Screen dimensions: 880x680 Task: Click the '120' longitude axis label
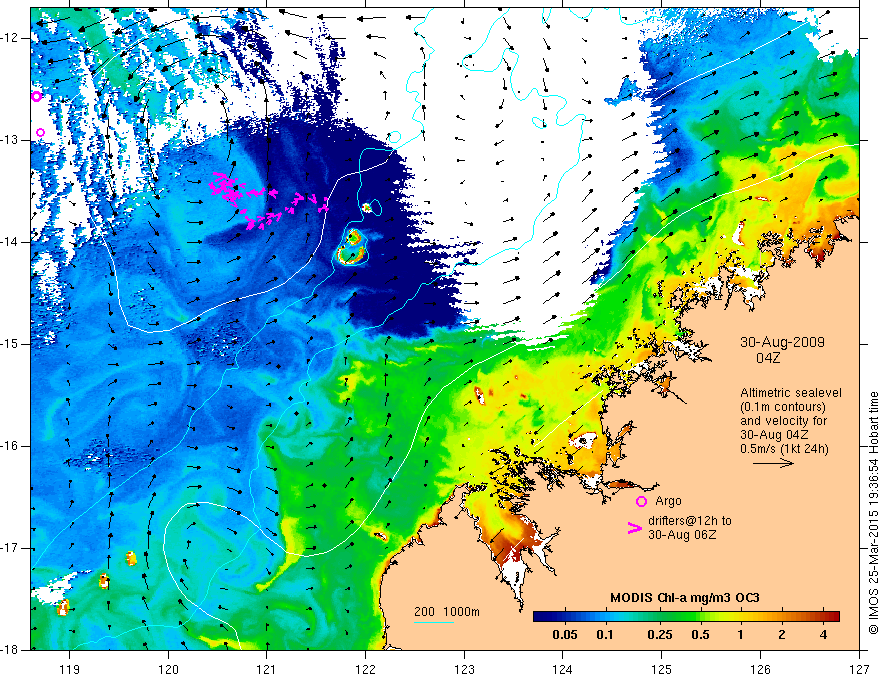pyautogui.click(x=168, y=669)
